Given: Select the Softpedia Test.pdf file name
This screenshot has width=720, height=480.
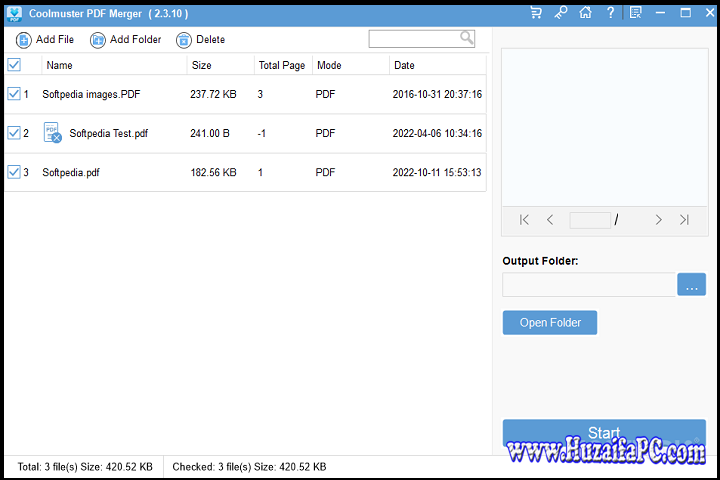Looking at the screenshot, I should [109, 133].
